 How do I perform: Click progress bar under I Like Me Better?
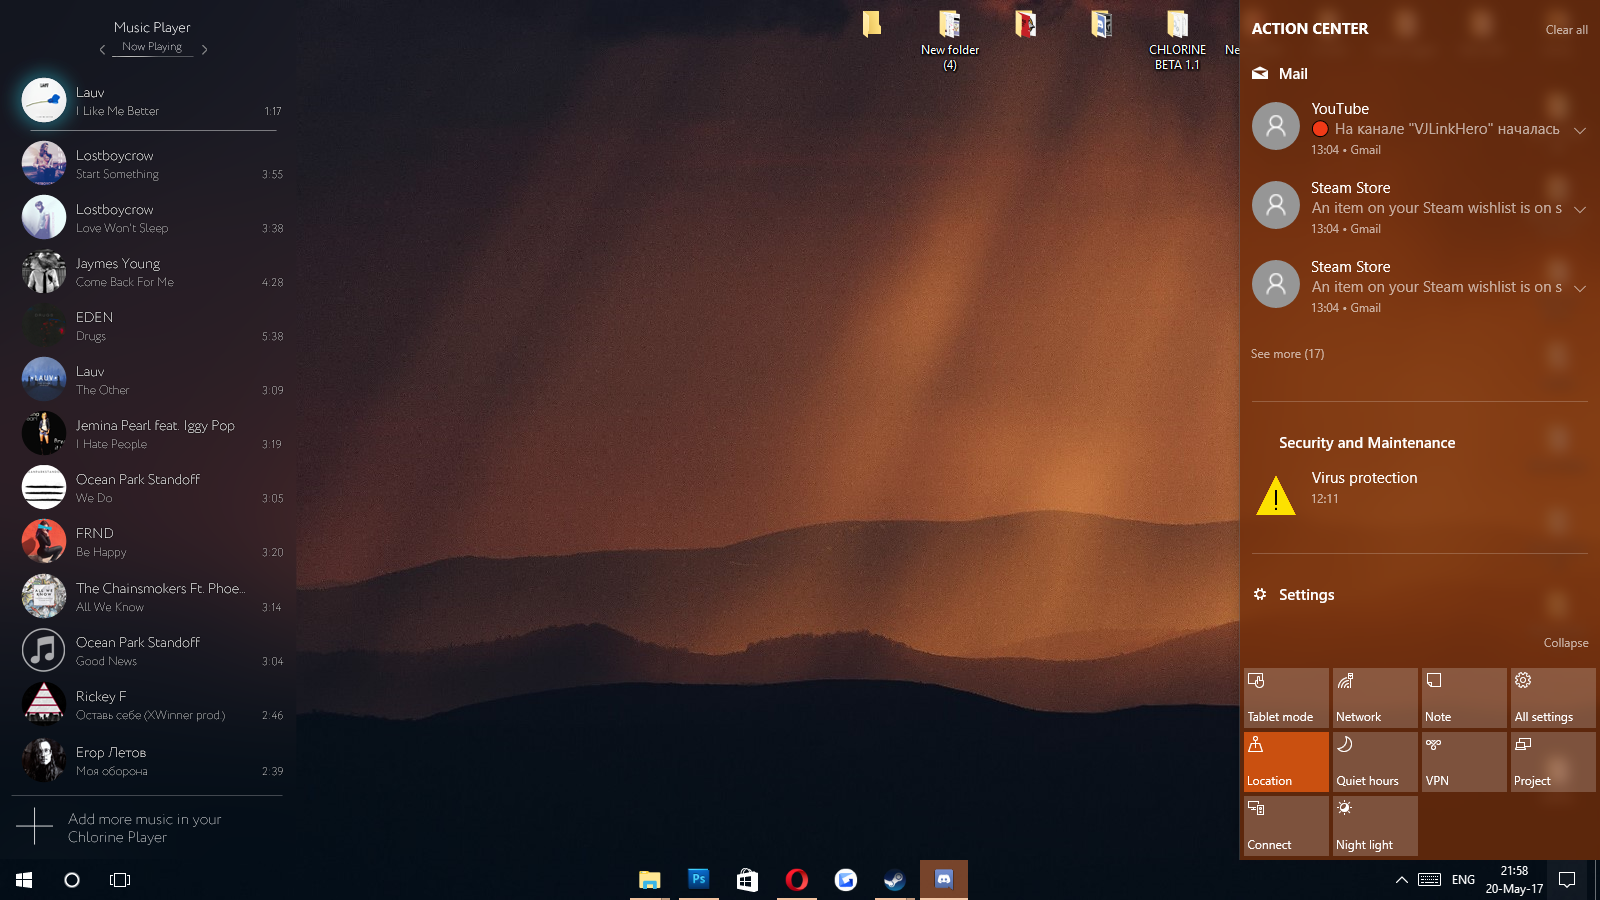(152, 130)
